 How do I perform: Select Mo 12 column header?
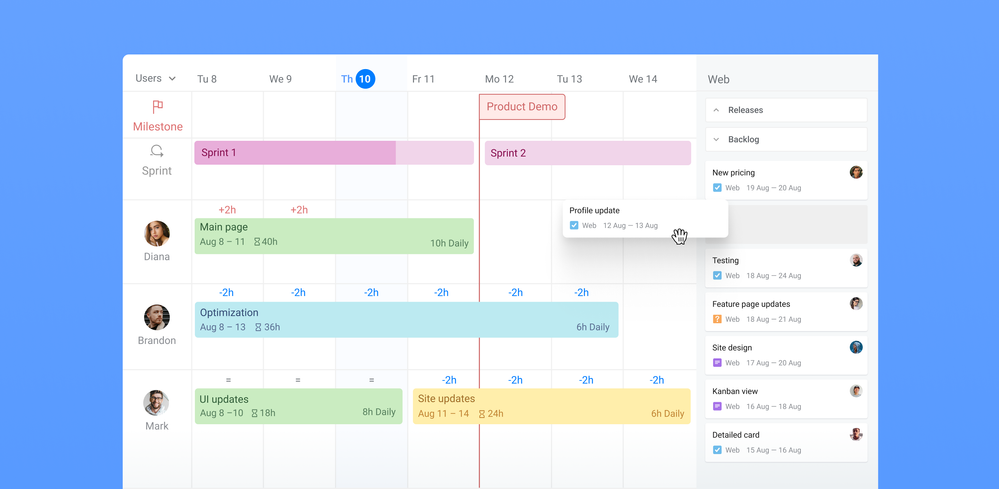pos(499,79)
